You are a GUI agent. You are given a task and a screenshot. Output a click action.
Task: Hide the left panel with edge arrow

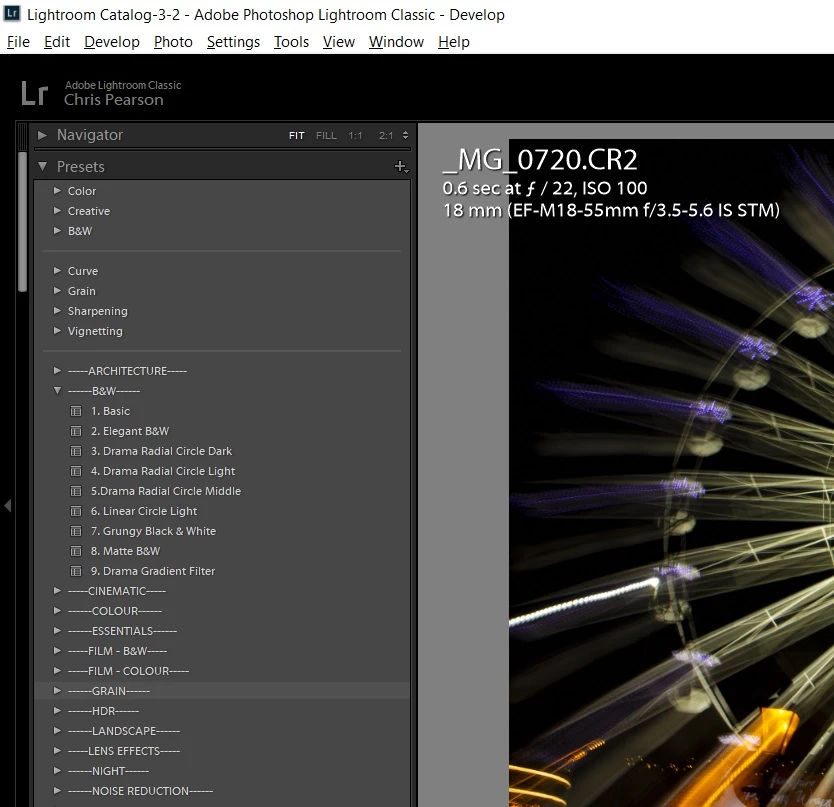7,505
